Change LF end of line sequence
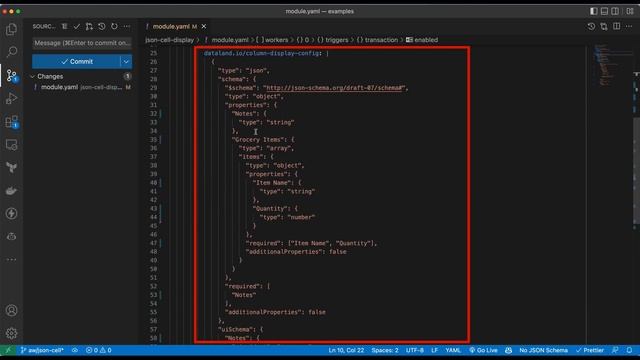The height and width of the screenshot is (360, 640). coord(434,350)
